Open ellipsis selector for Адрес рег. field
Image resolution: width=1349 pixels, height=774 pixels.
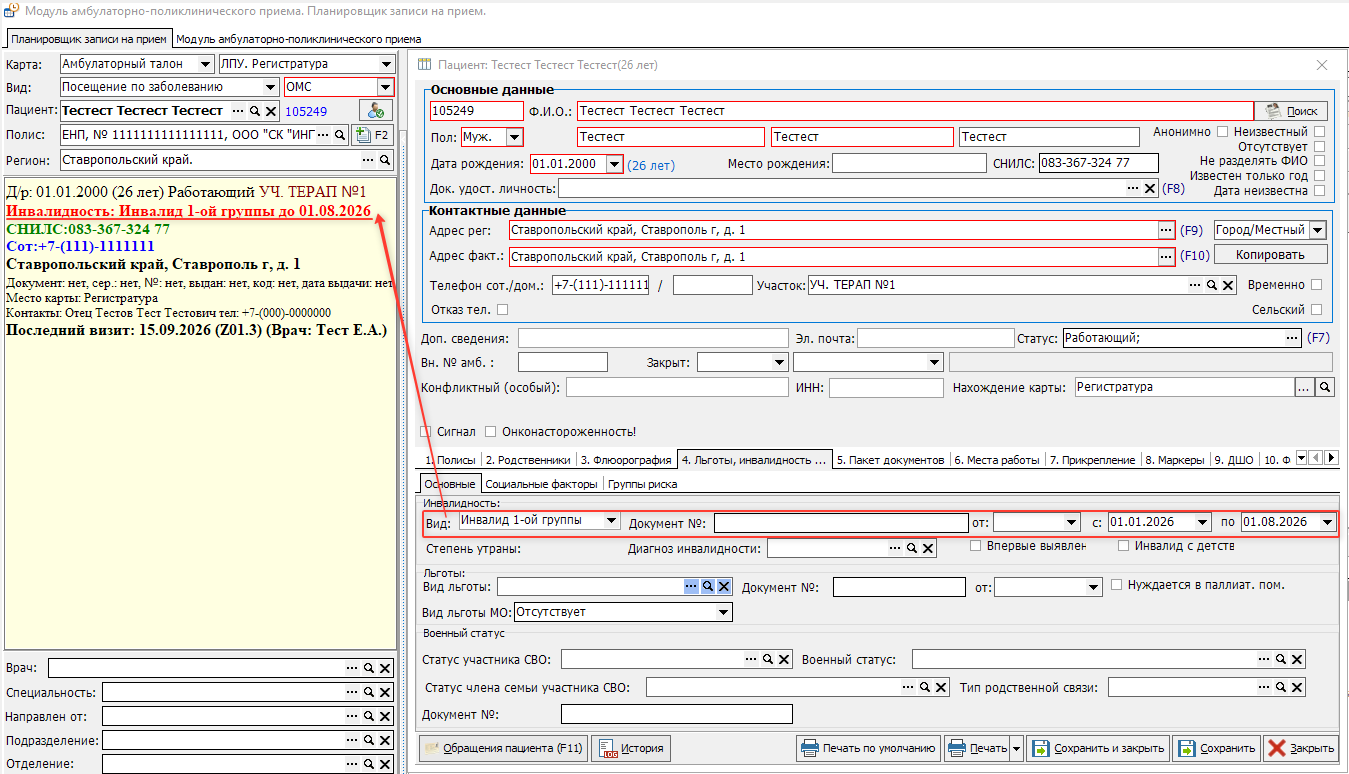click(1165, 230)
